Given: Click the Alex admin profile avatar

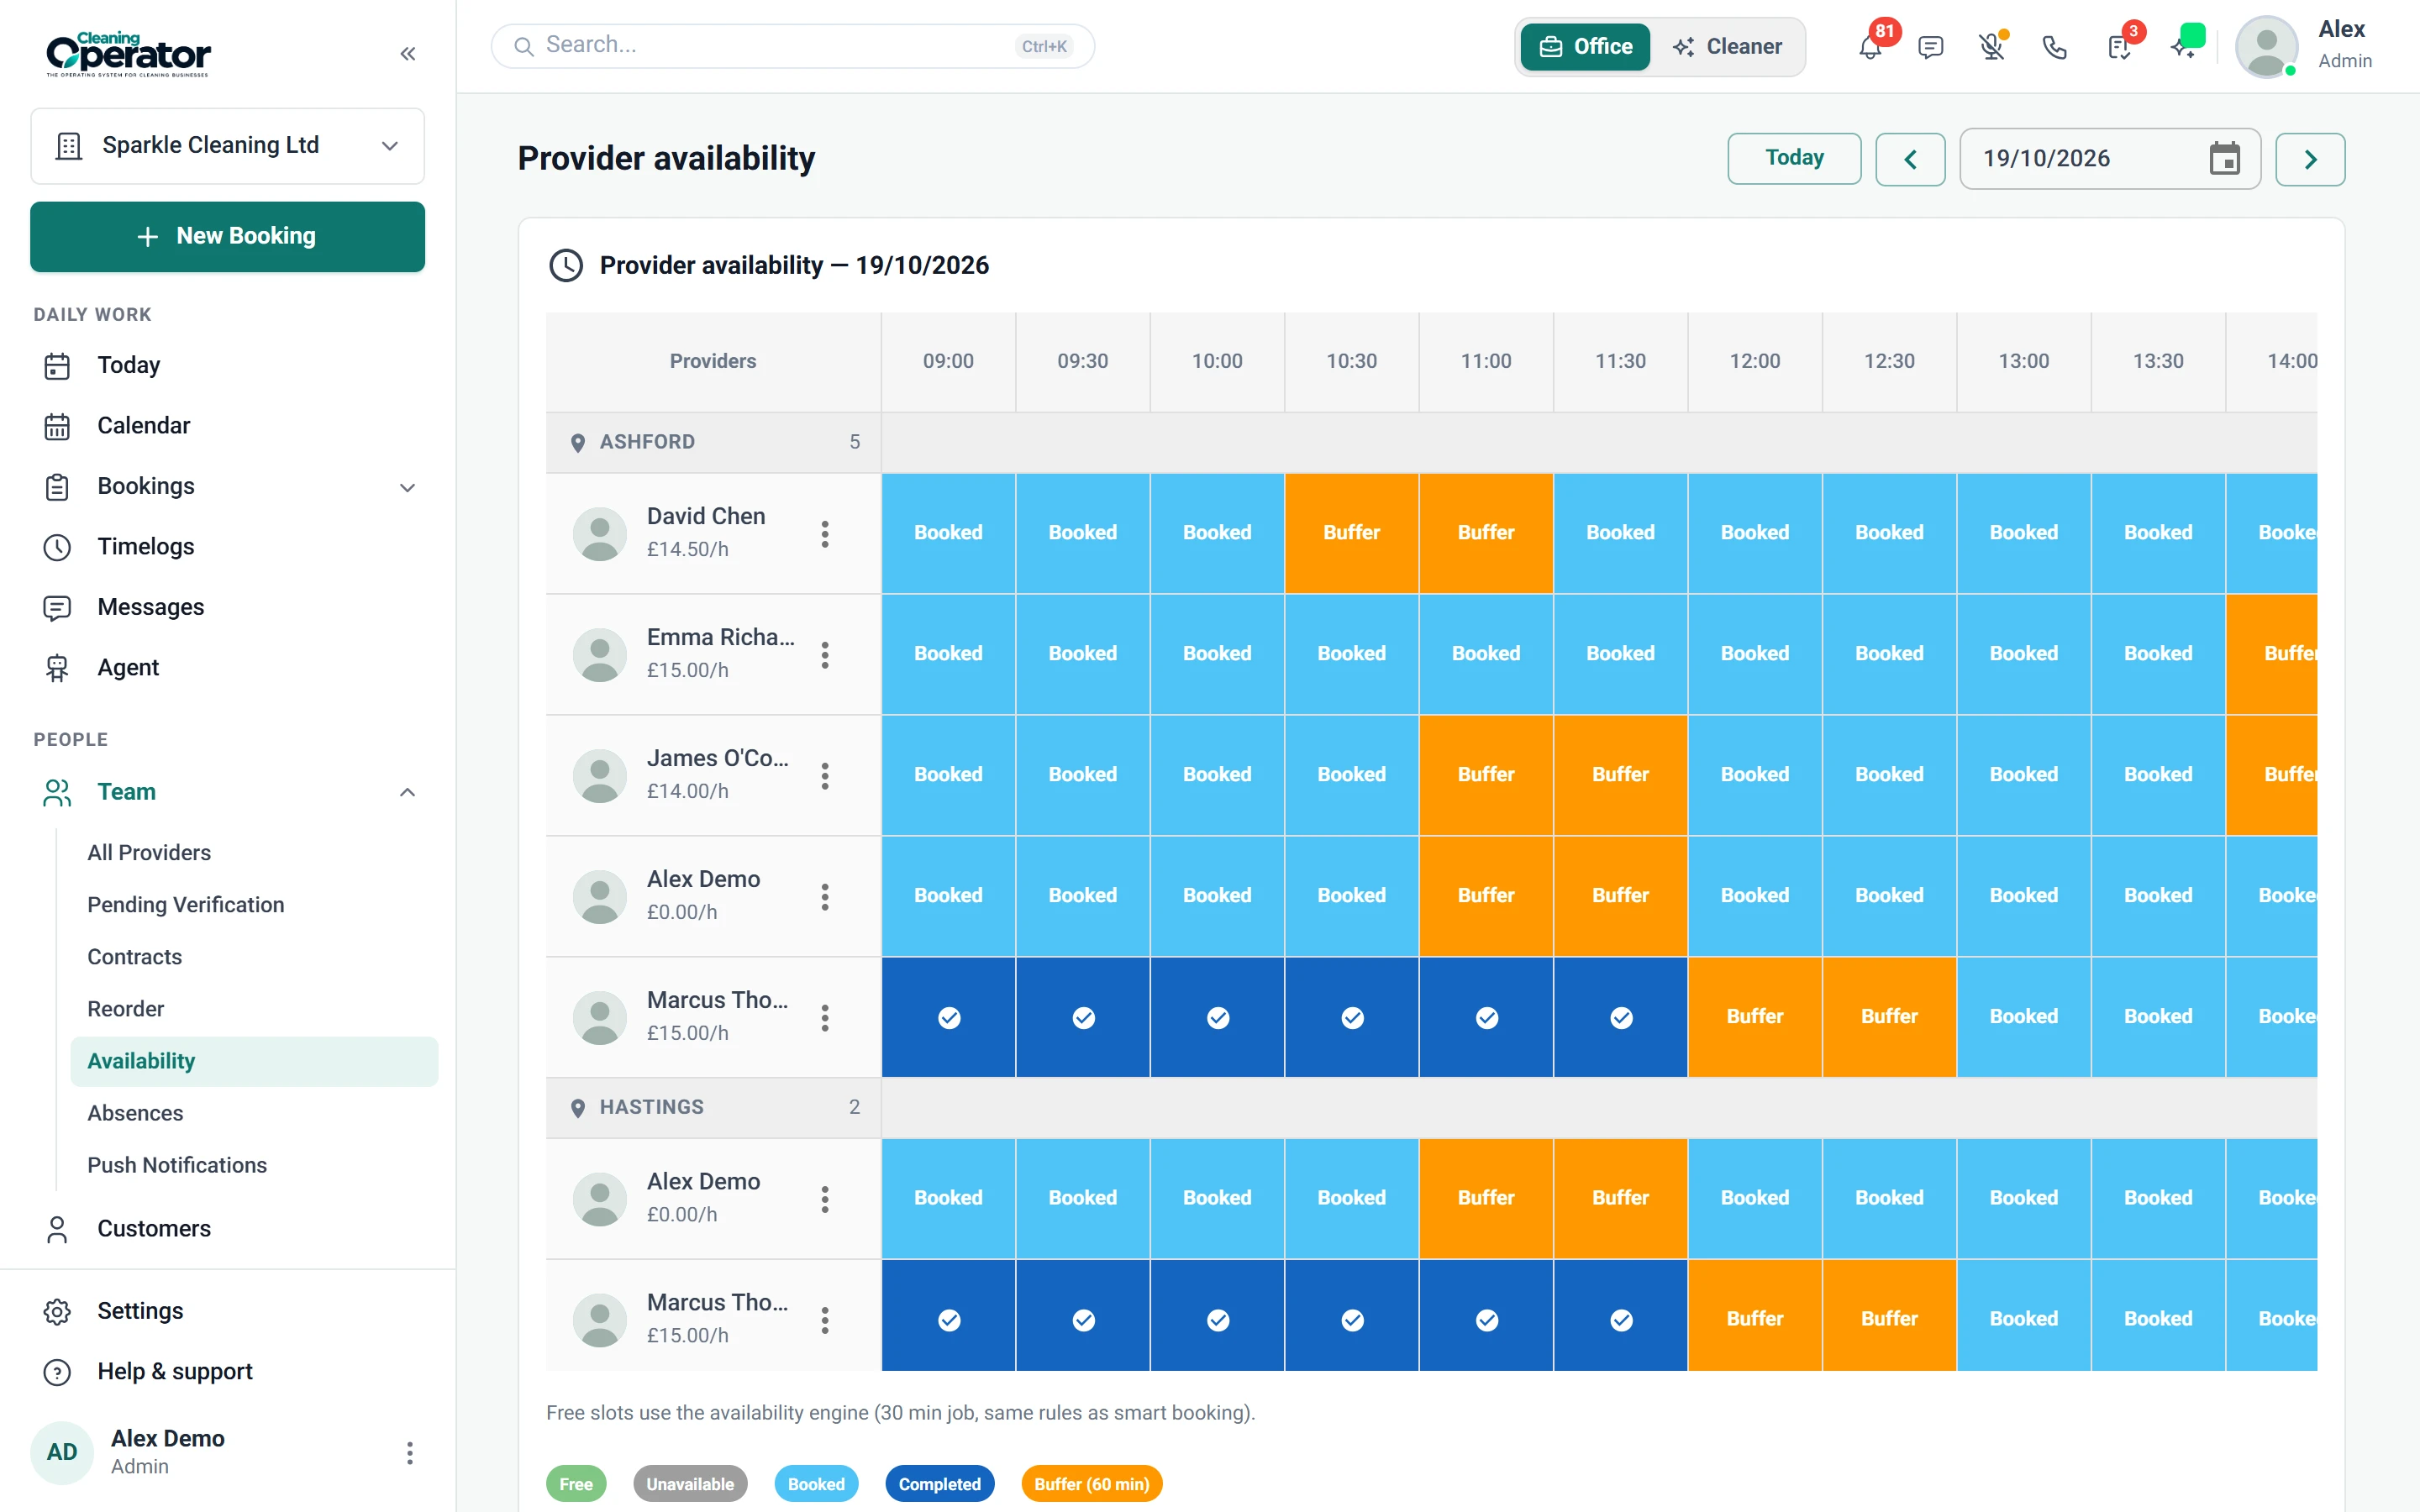Looking at the screenshot, I should point(2266,46).
